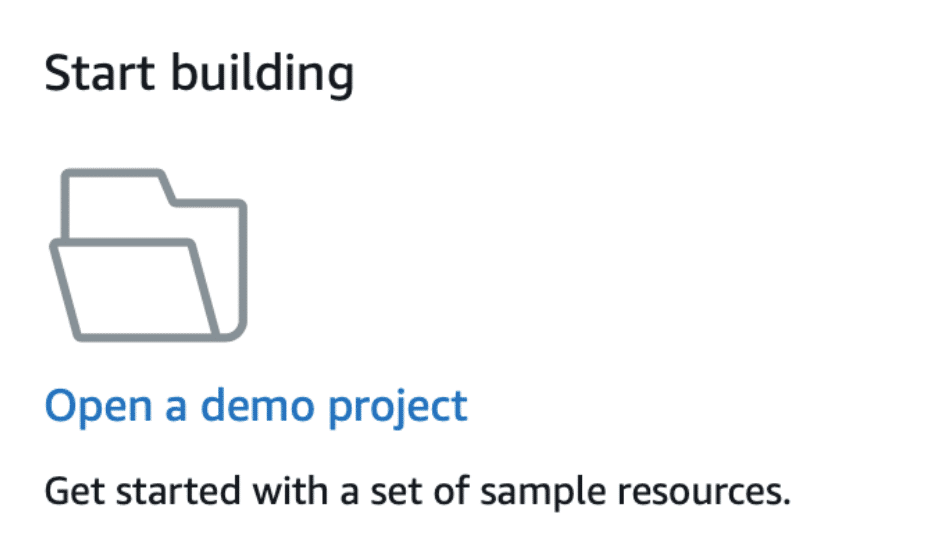Screen dimensions: 940x545
Task: Click the word "demo" in the blue link
Action: [x=255, y=406]
